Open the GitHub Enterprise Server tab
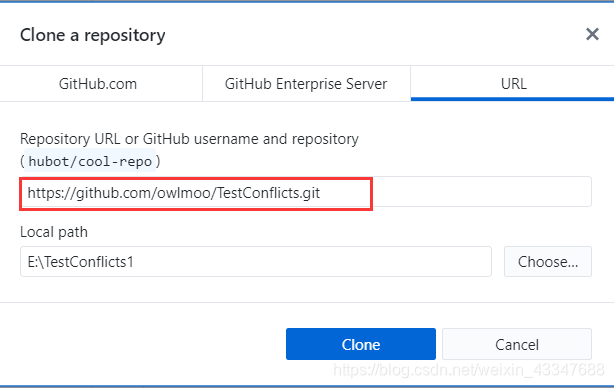 pos(306,84)
